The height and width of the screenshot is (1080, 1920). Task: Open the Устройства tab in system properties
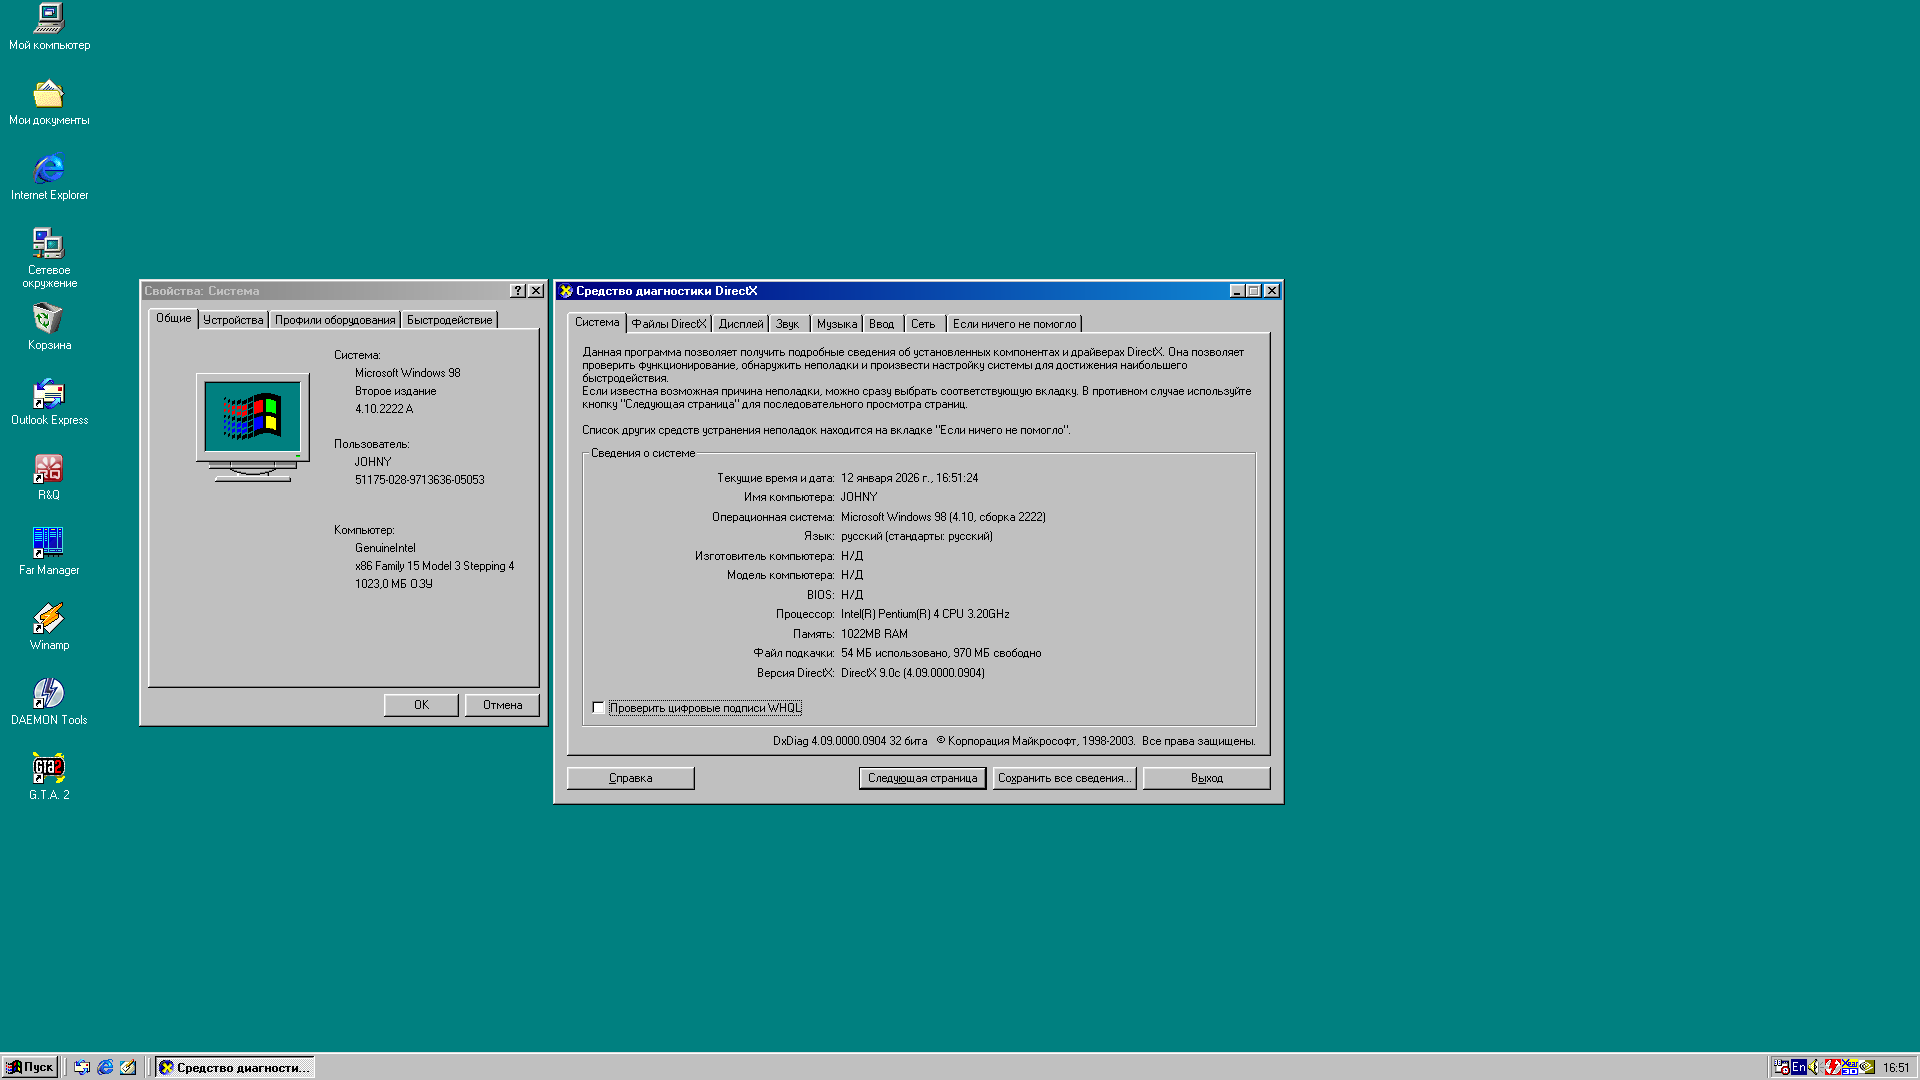(233, 320)
